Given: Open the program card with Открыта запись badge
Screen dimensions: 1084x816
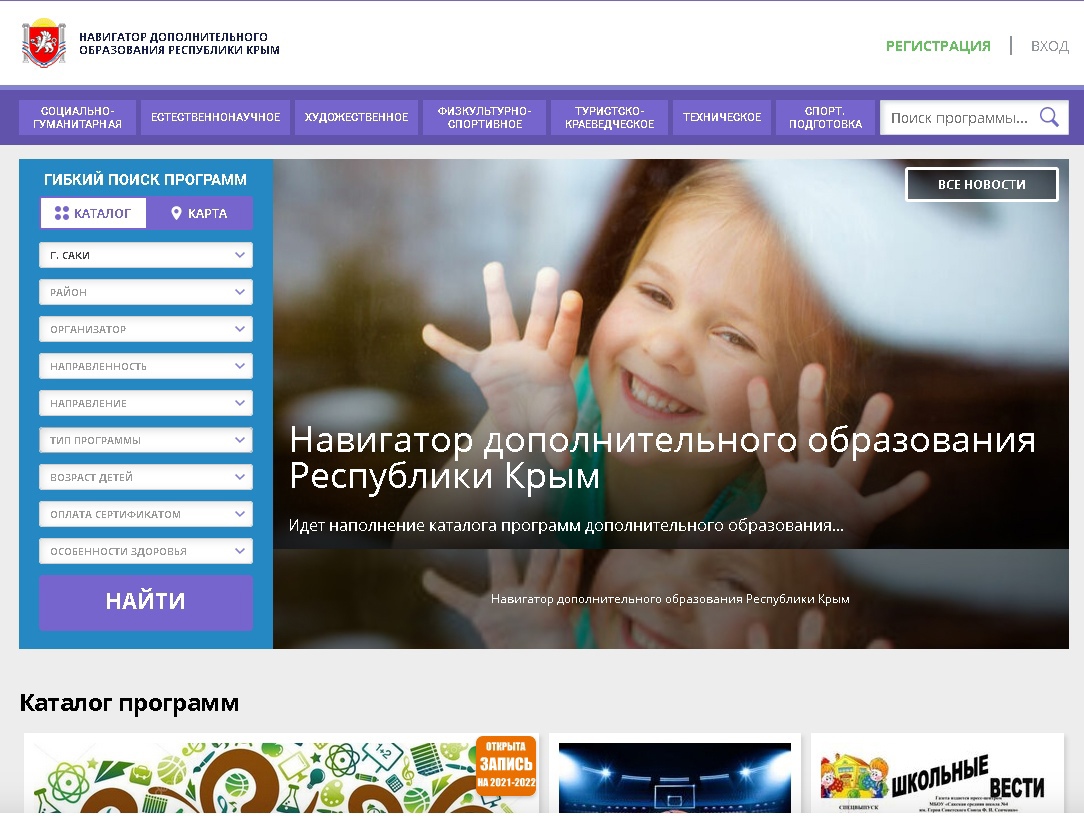Looking at the screenshot, I should coord(280,776).
